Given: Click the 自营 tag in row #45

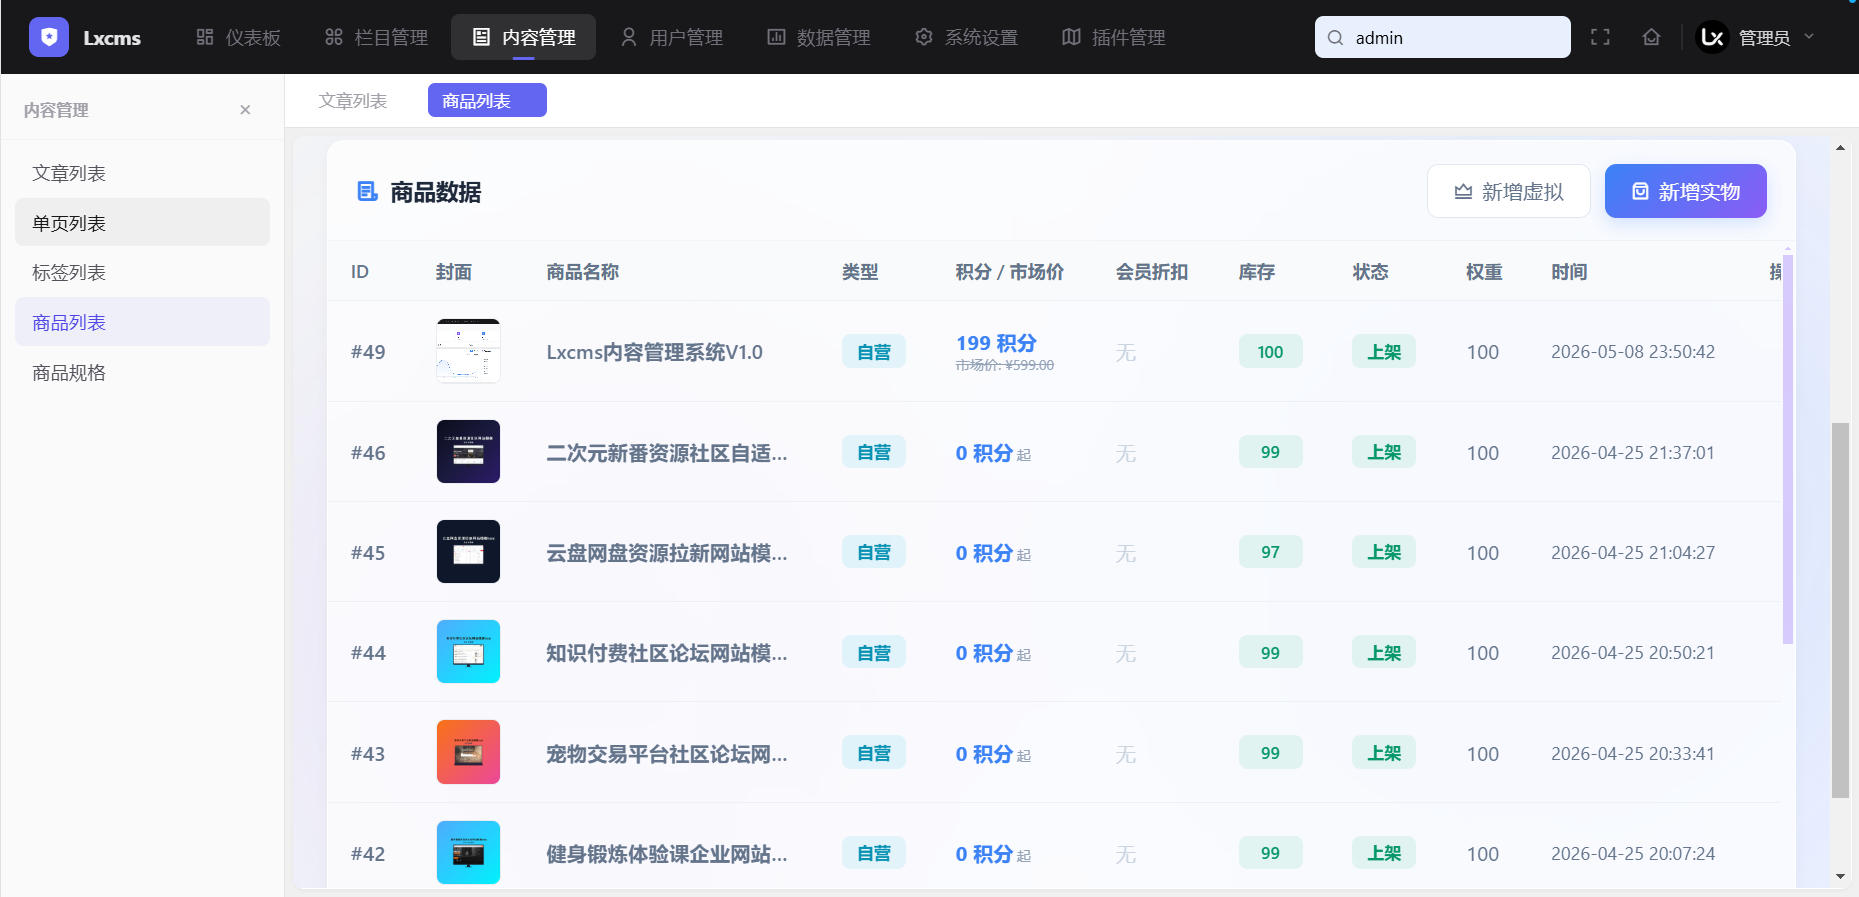Looking at the screenshot, I should 874,552.
